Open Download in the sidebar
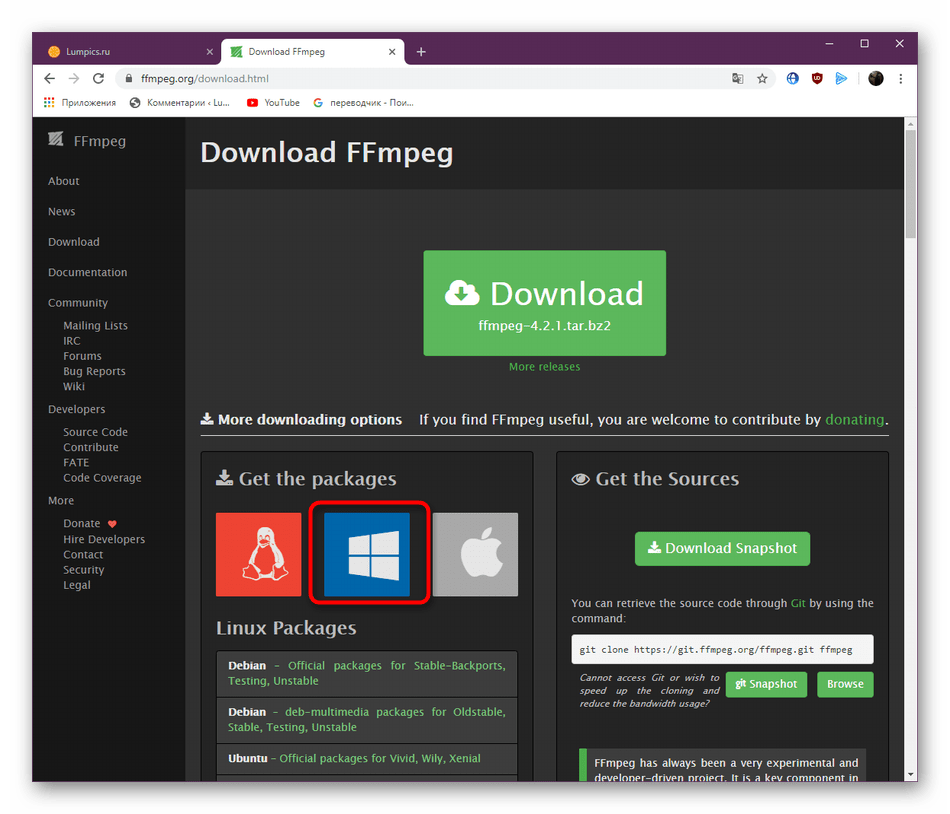 [74, 242]
